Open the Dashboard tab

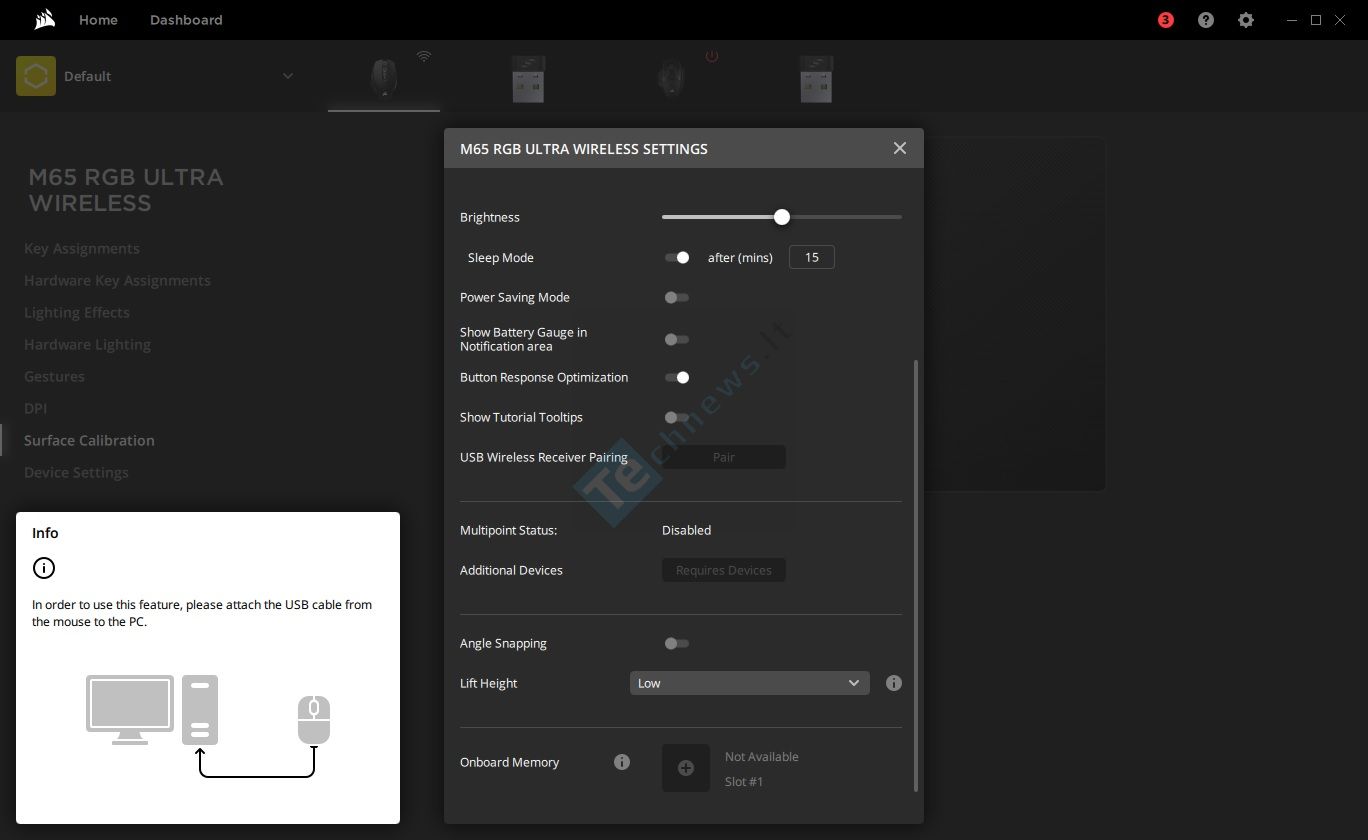tap(186, 20)
